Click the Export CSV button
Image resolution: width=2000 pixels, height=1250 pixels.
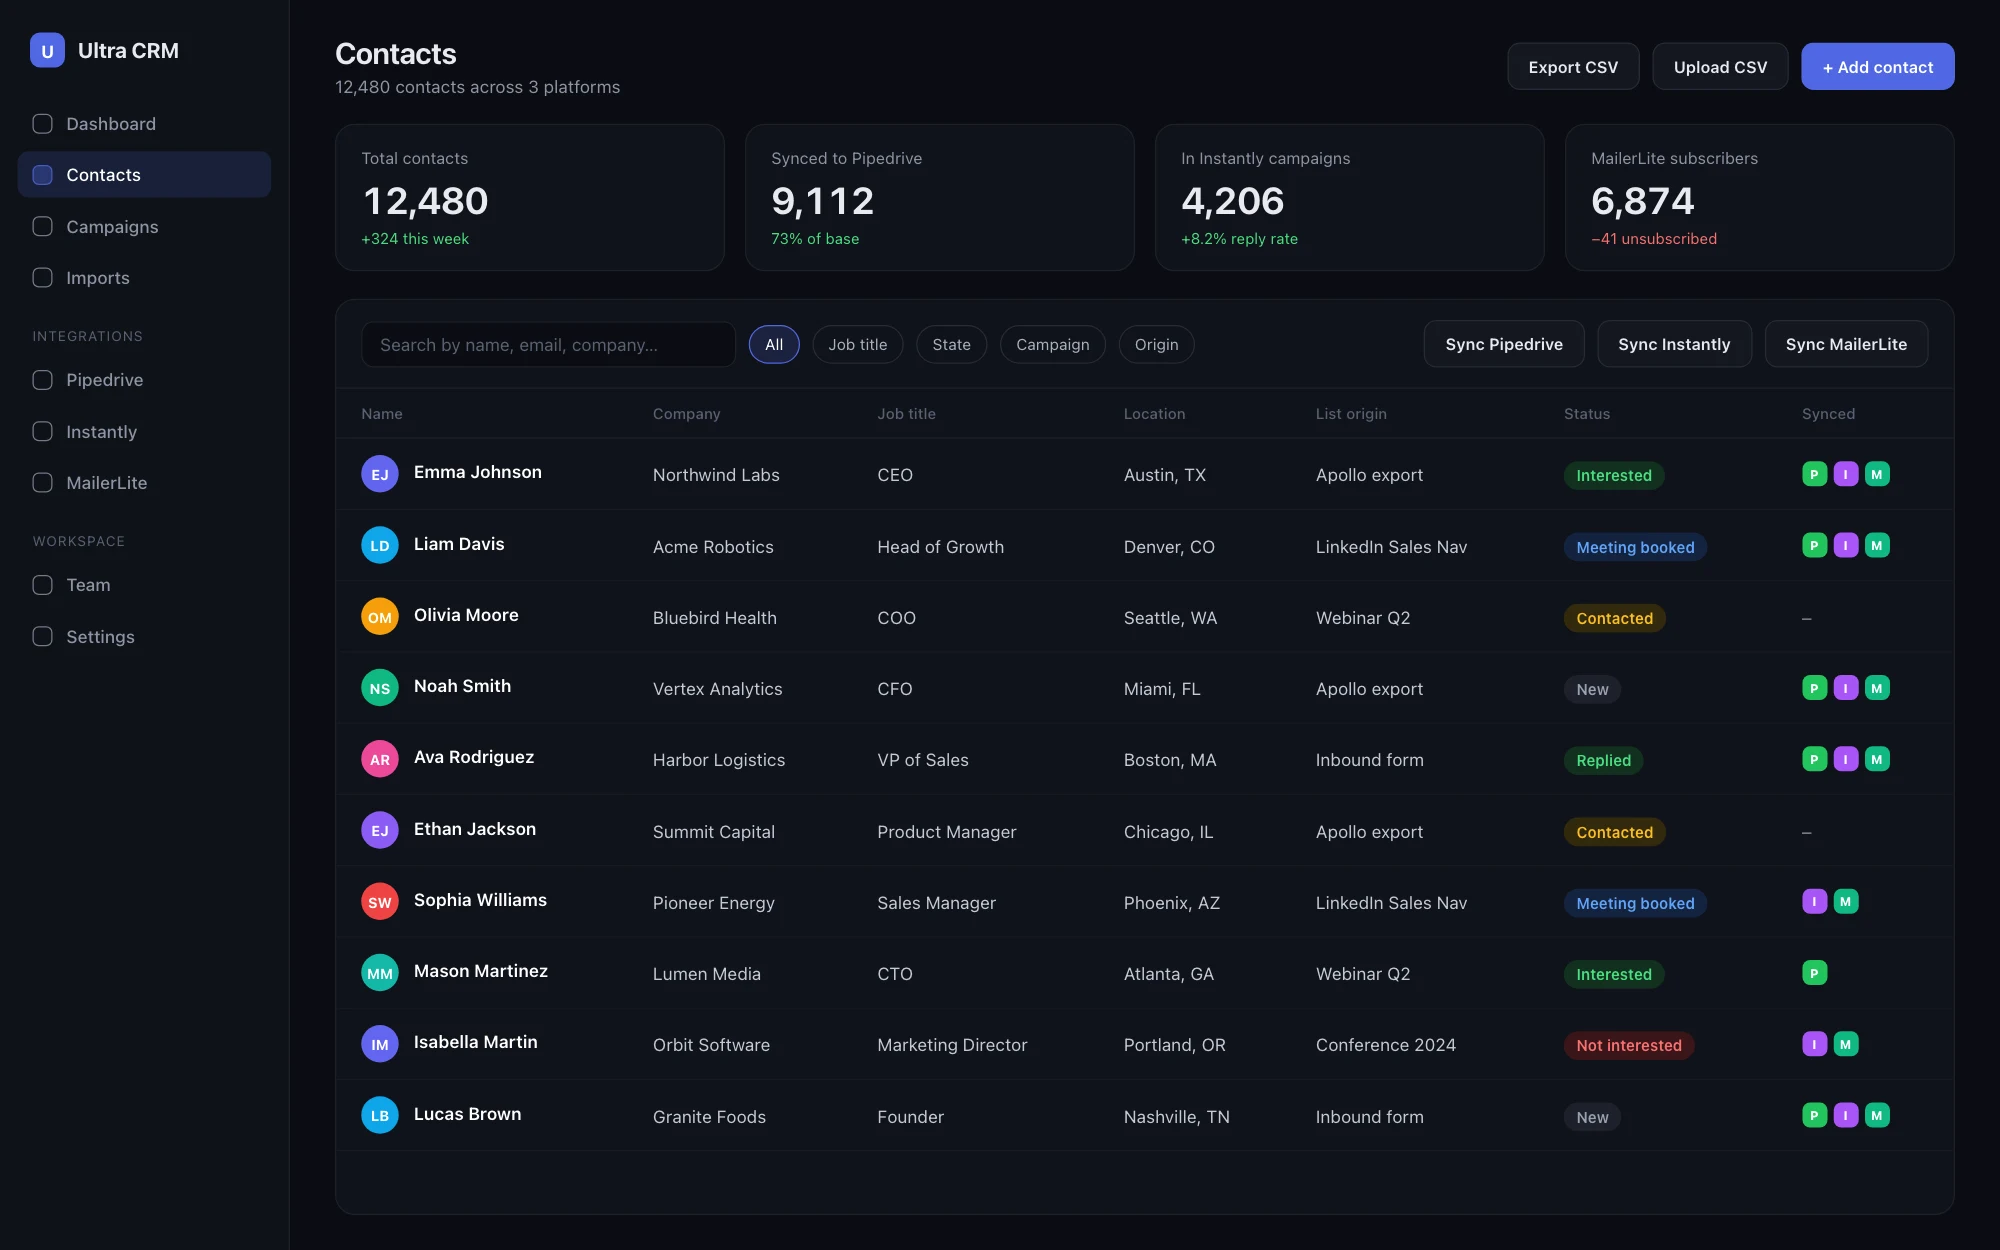(x=1573, y=67)
